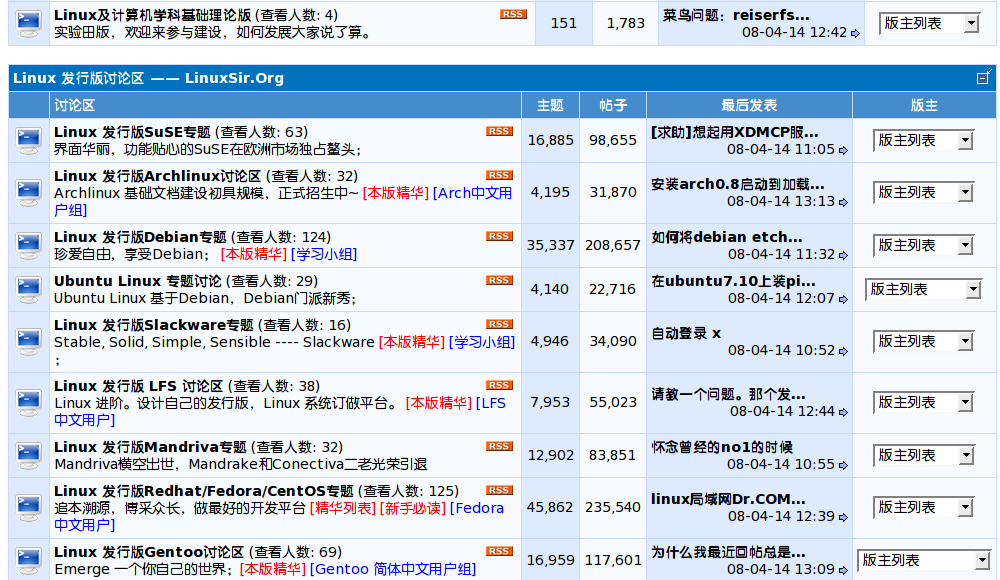Open RSS feed for Debian专题
The width and height of the screenshot is (1000, 580).
pos(499,237)
